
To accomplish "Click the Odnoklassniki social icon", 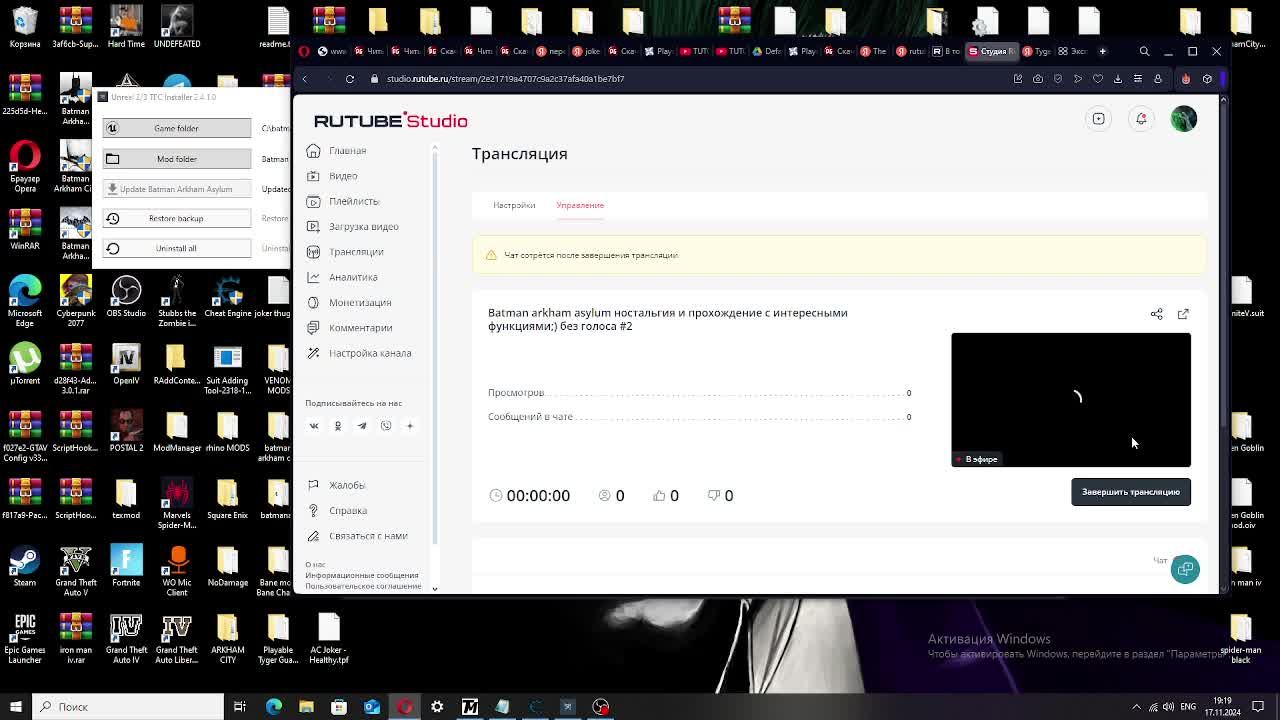I will point(338,426).
